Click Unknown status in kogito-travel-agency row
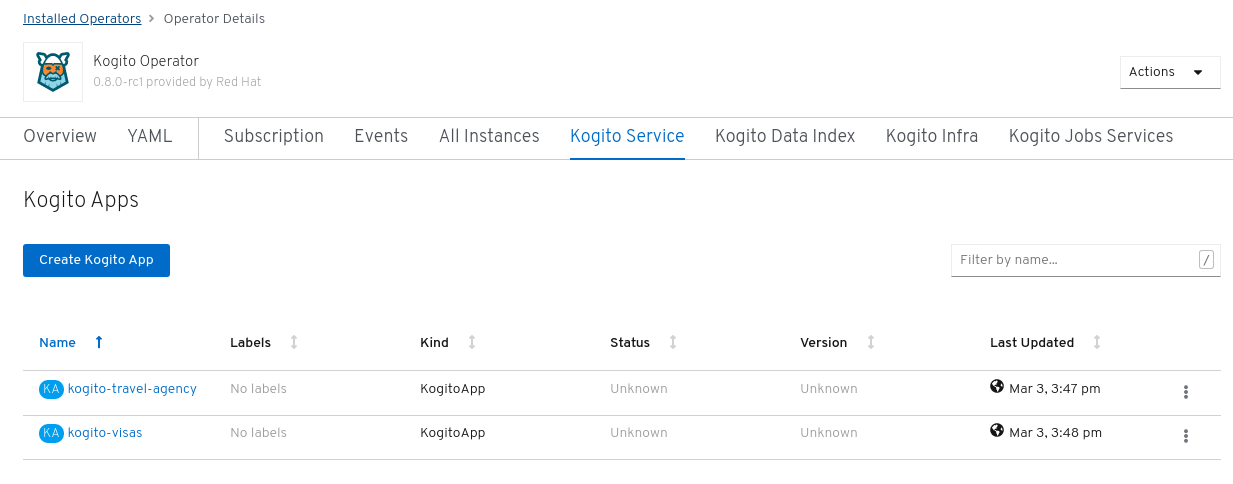This screenshot has width=1233, height=484. (639, 389)
